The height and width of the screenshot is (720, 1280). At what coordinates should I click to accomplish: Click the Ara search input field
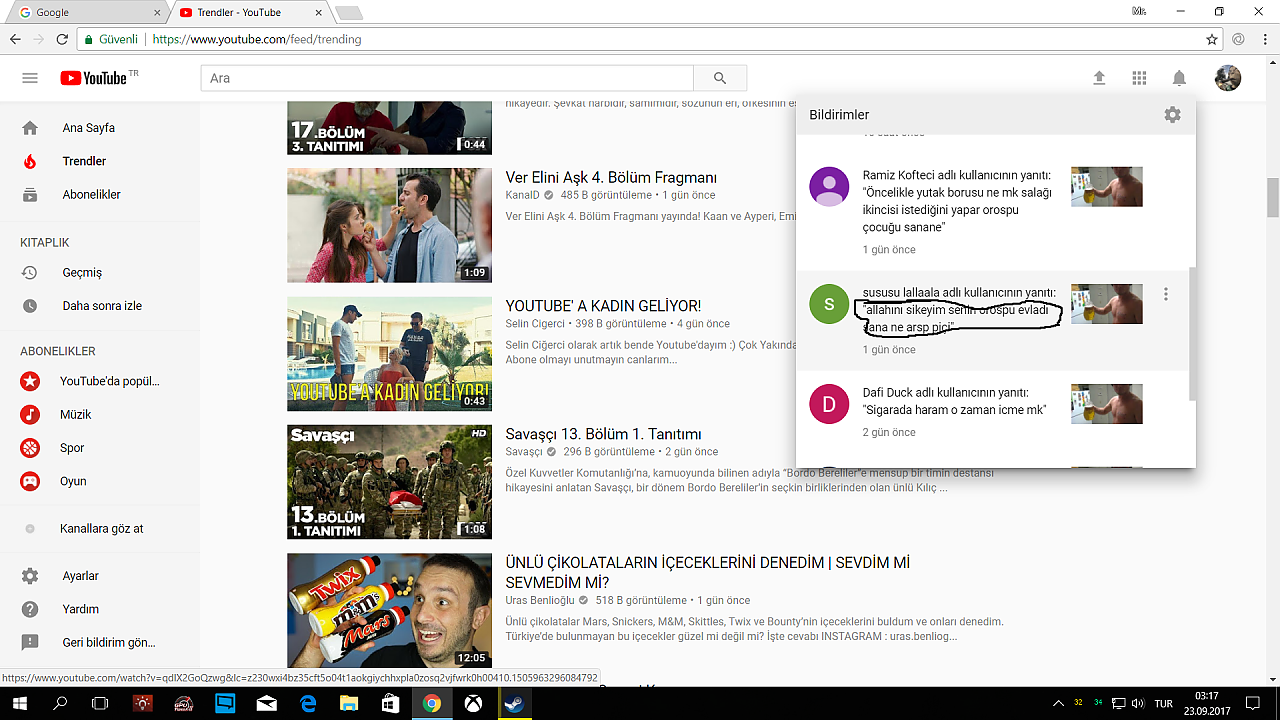(x=447, y=78)
